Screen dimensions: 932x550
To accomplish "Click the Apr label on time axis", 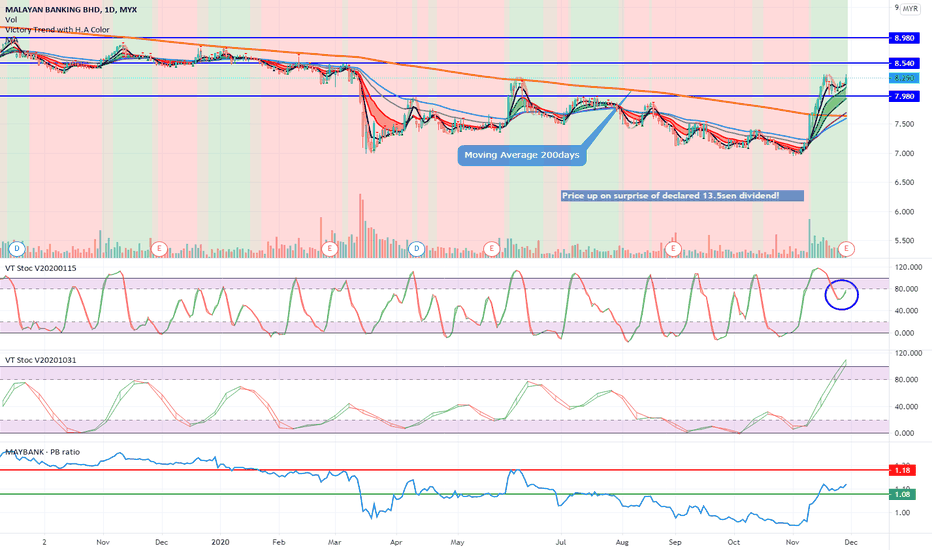I will tap(396, 542).
